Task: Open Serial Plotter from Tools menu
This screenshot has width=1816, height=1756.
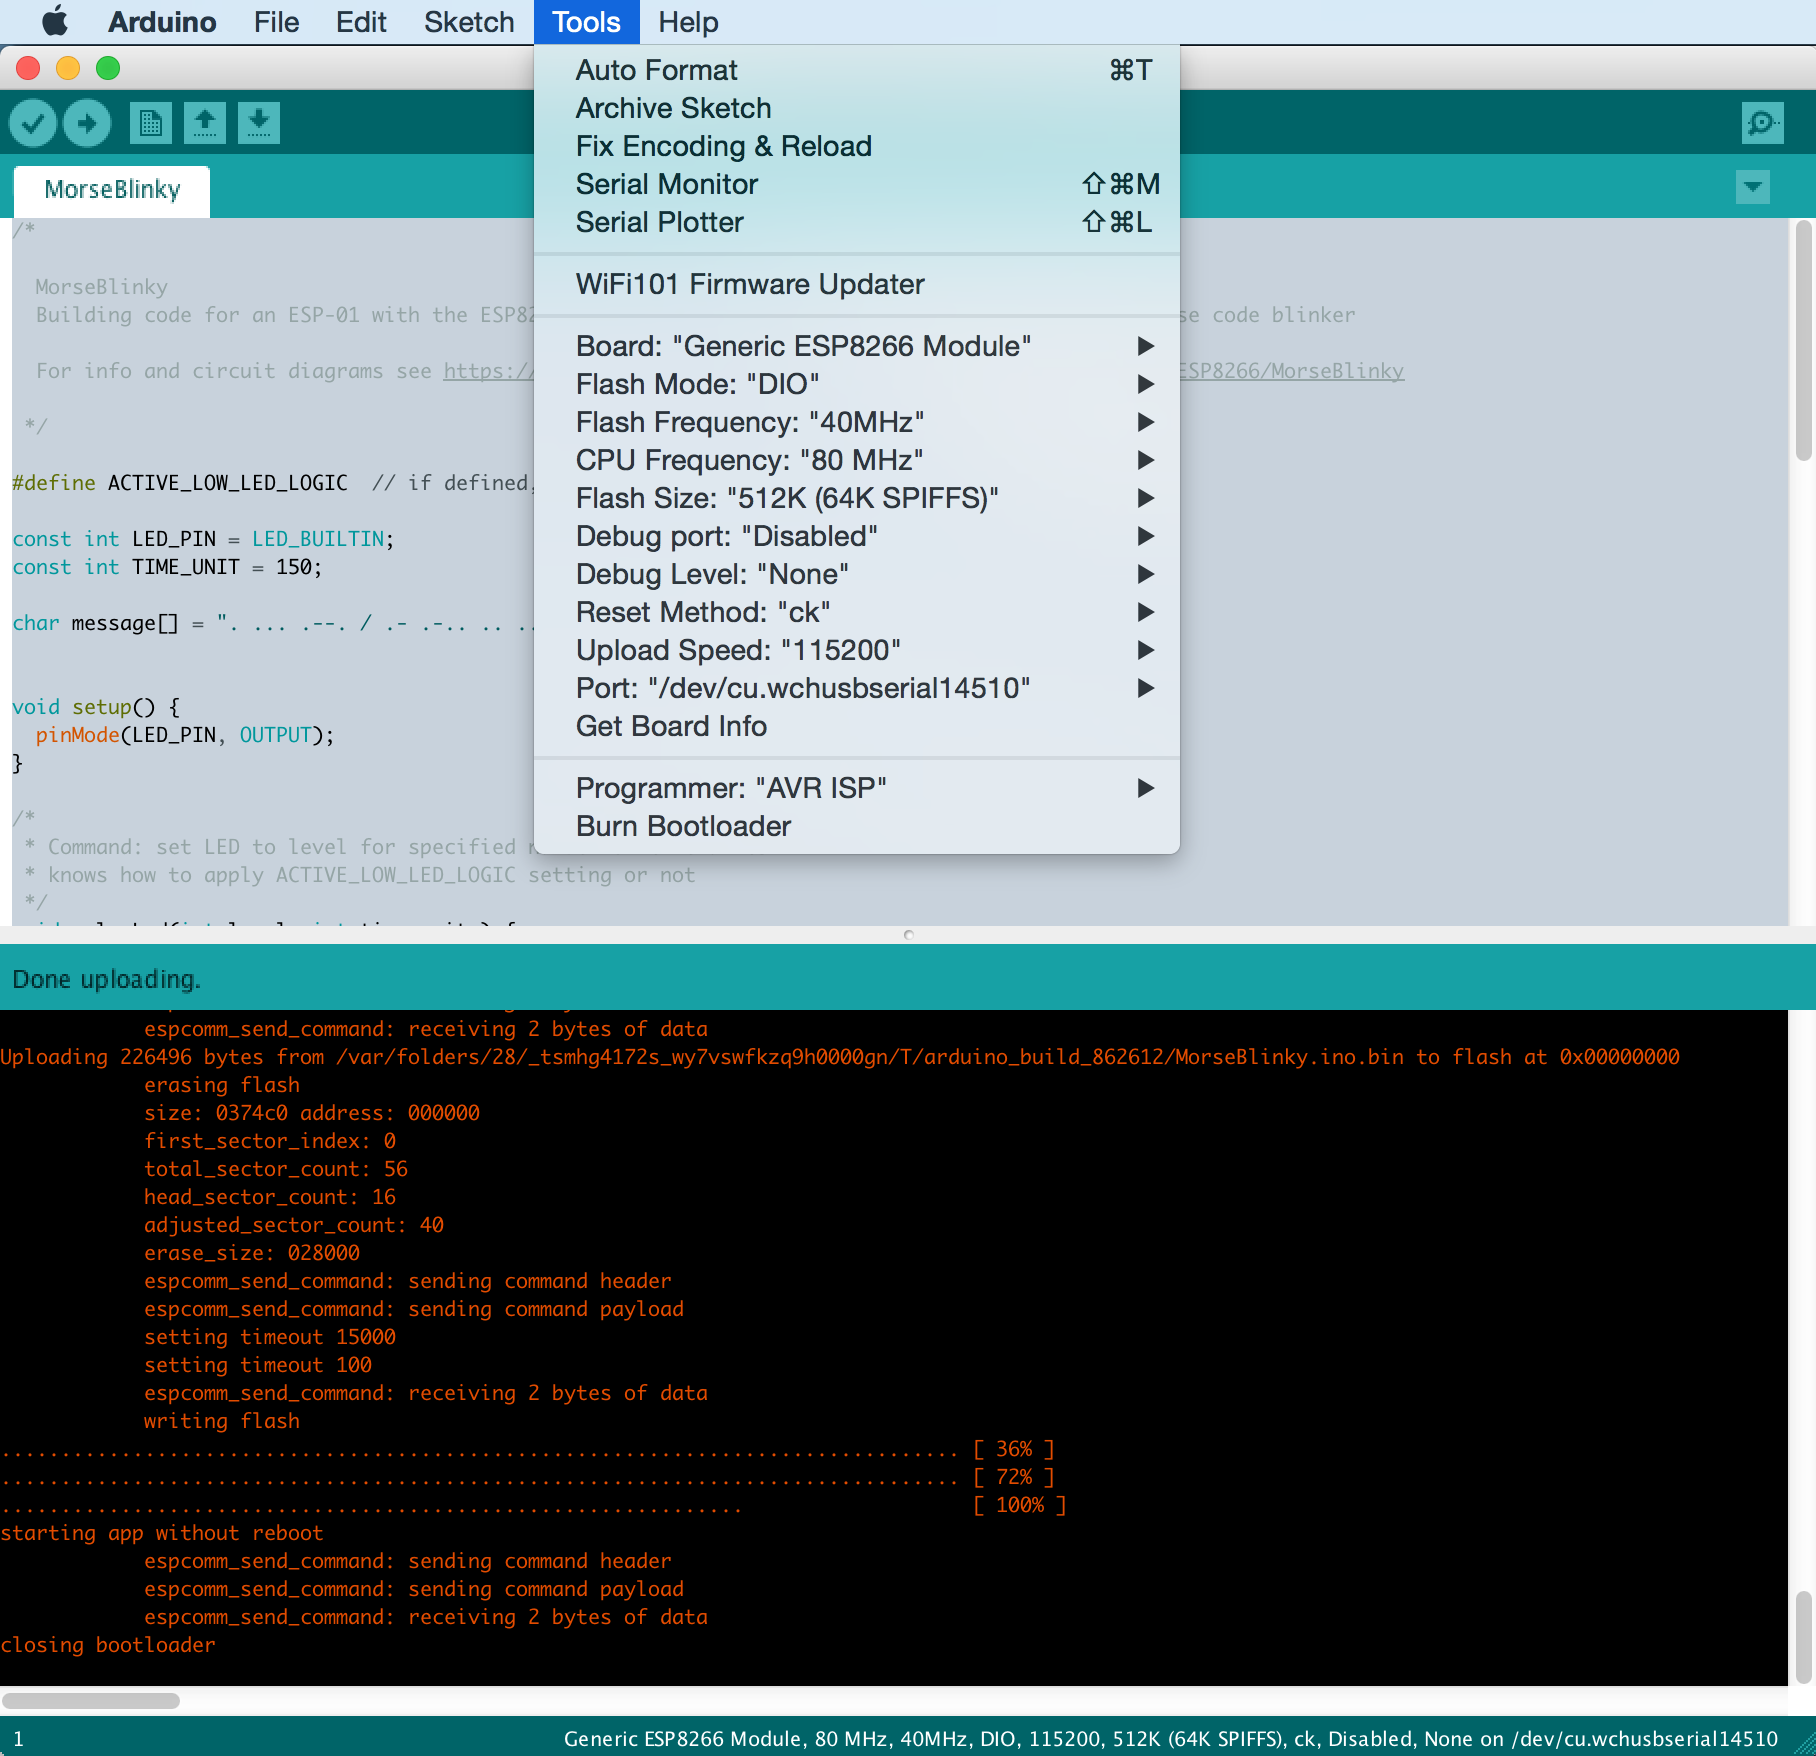Action: [x=857, y=222]
